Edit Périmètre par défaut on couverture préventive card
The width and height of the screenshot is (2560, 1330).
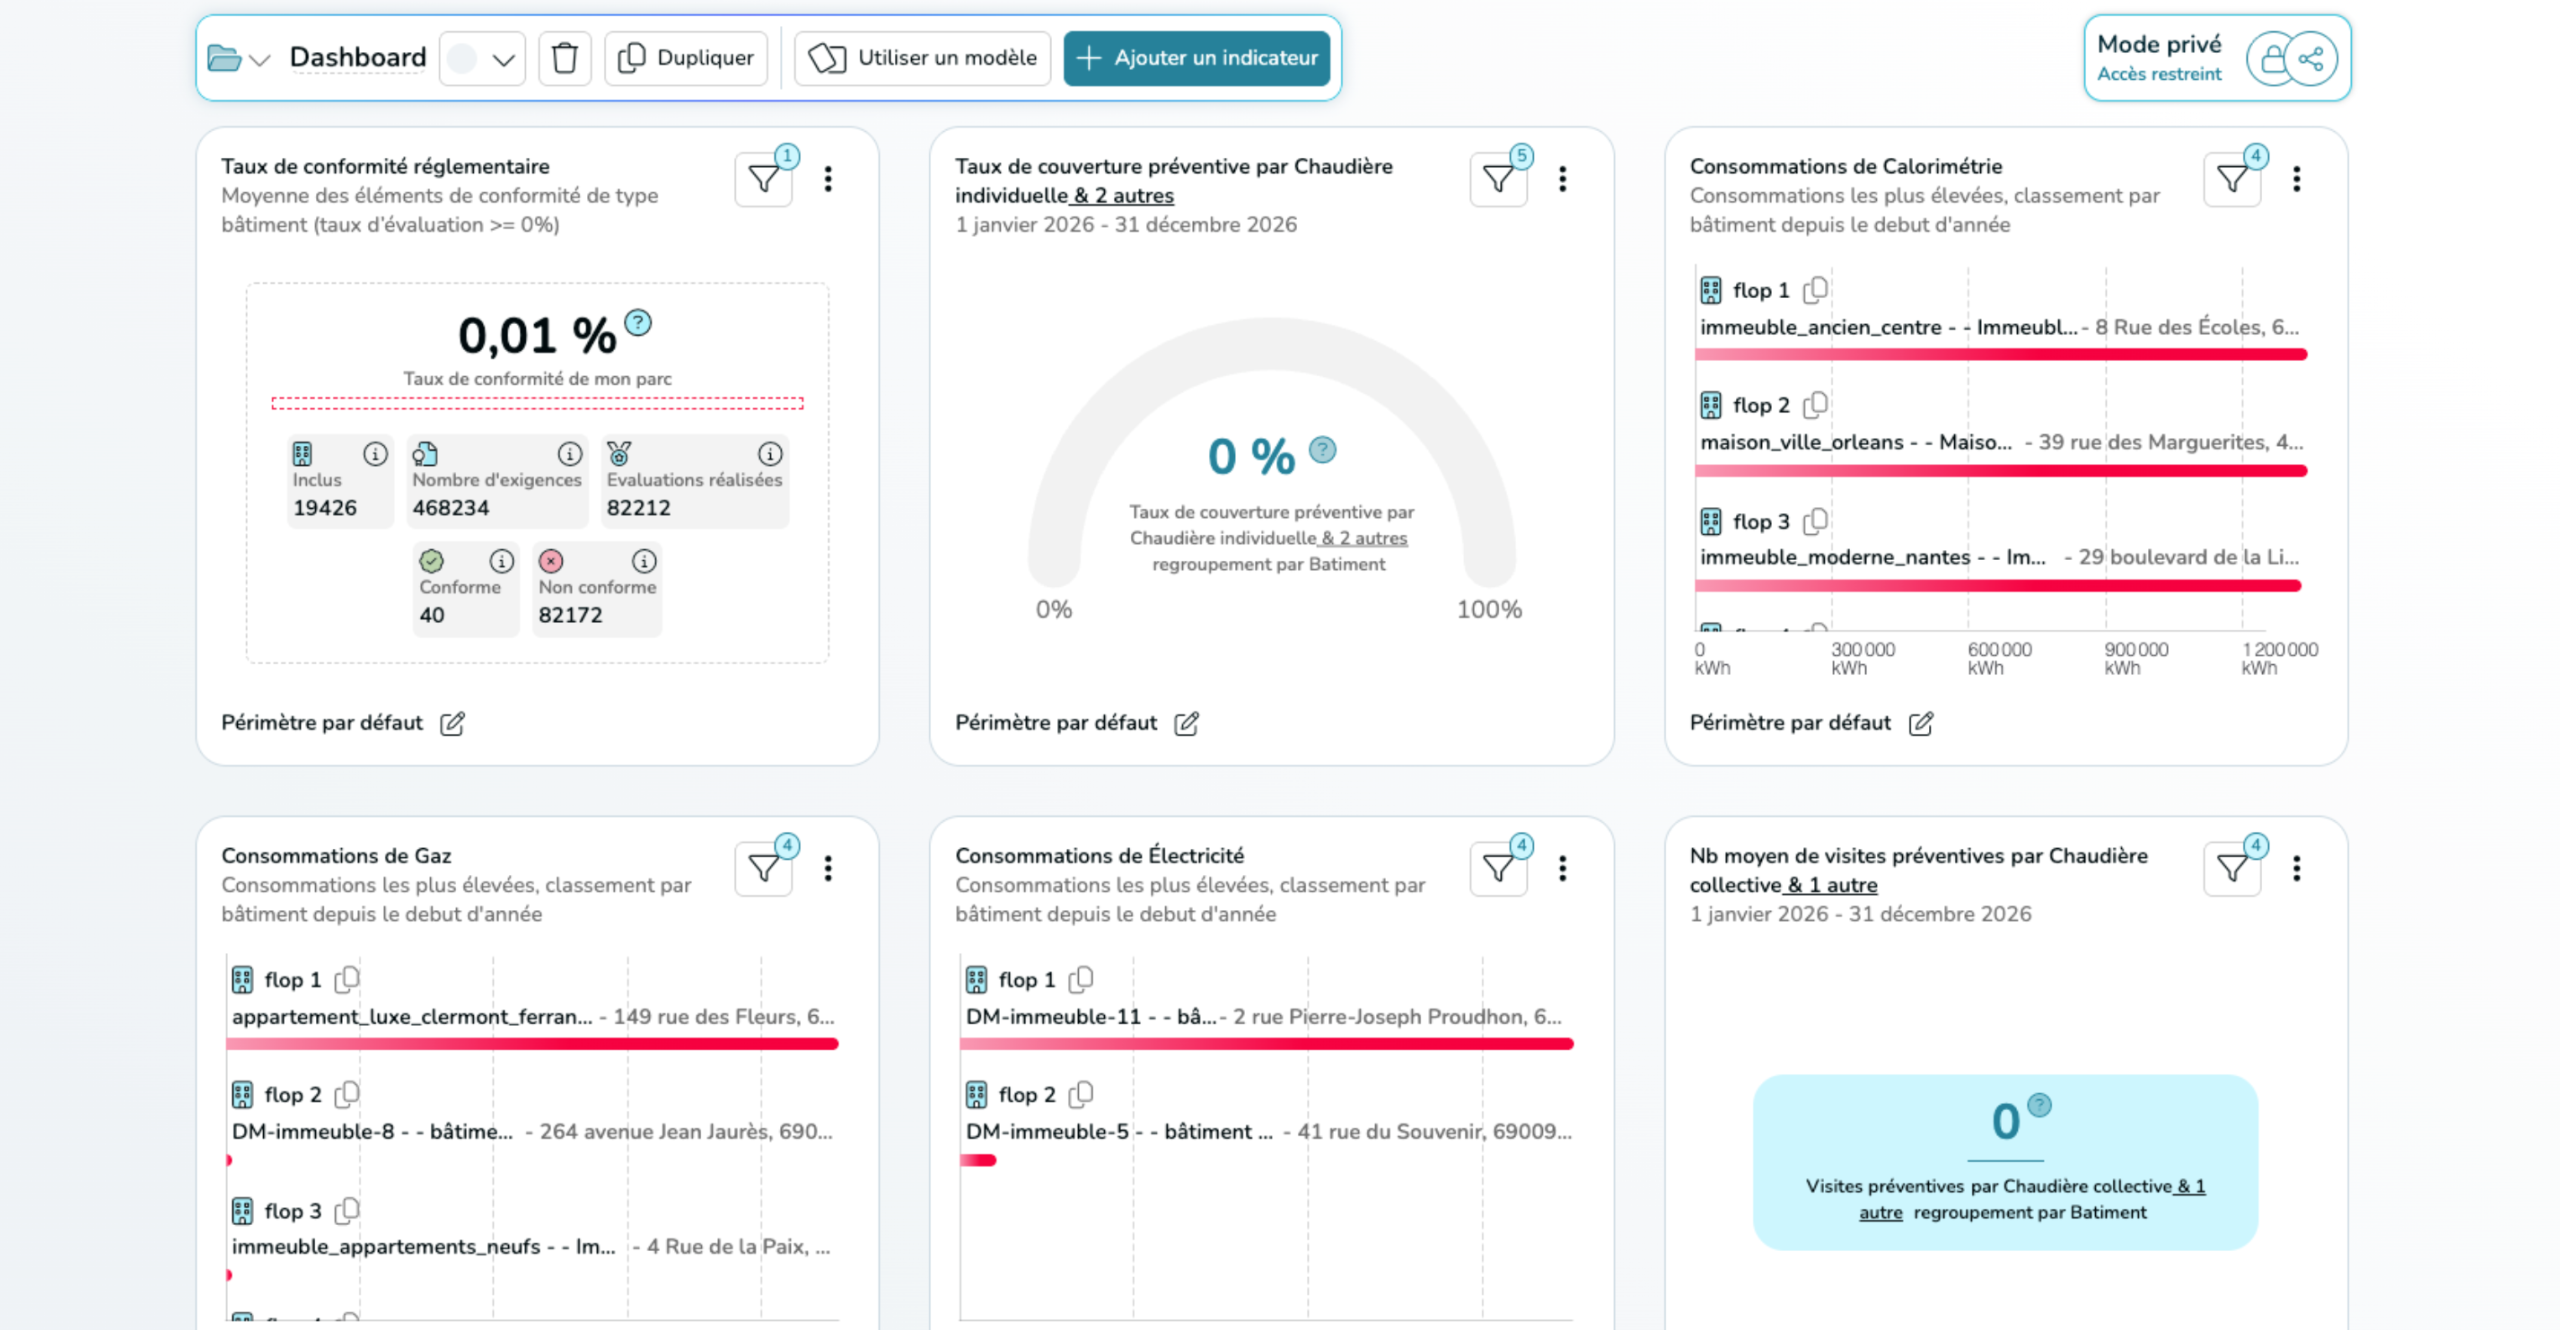1187,723
